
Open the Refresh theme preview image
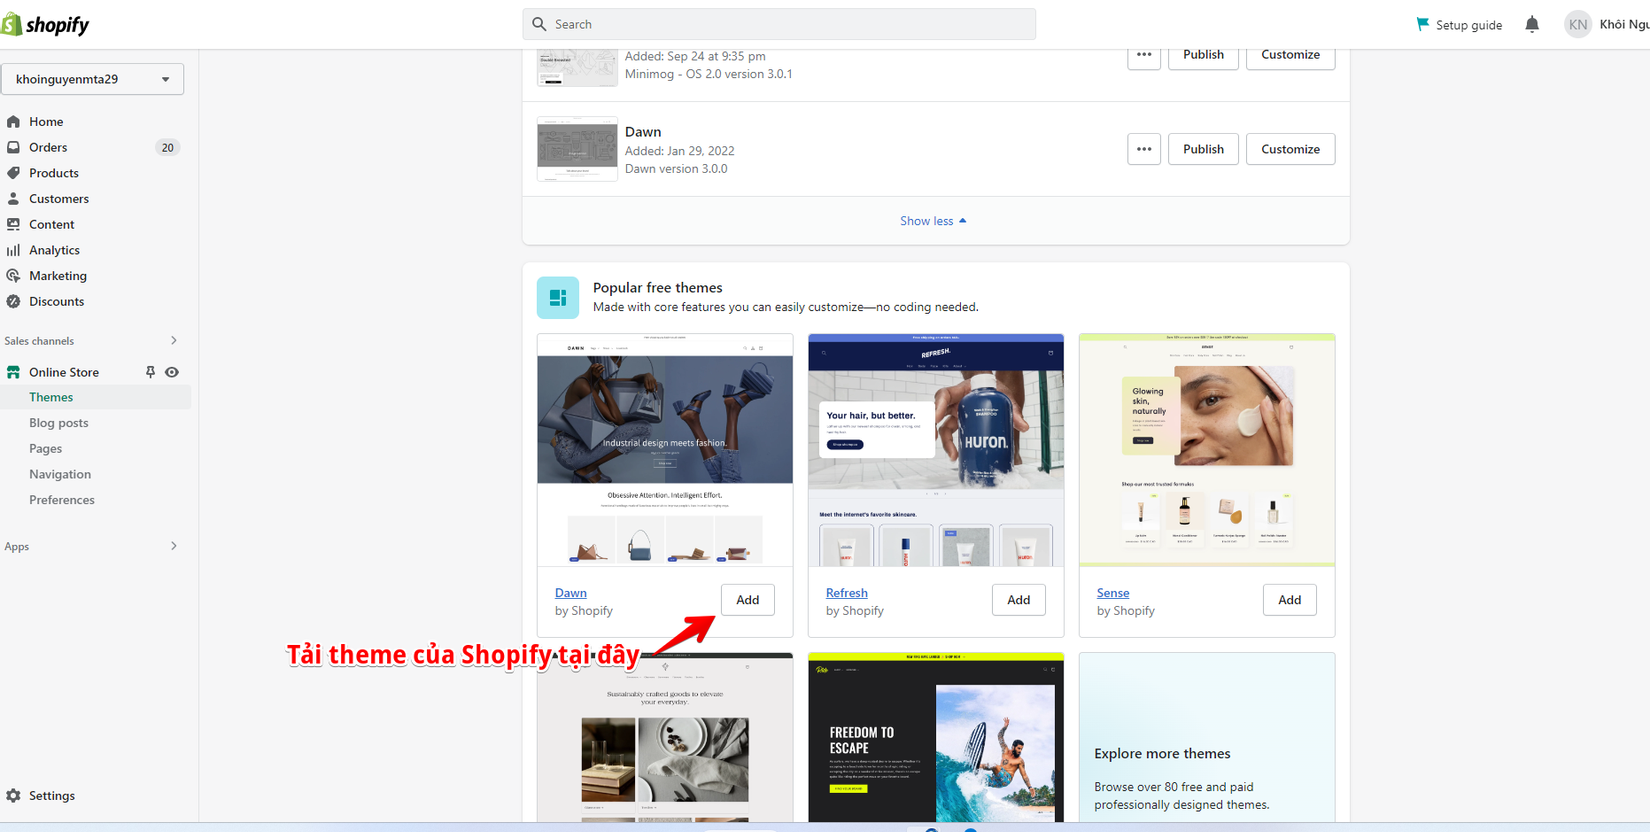pos(936,450)
